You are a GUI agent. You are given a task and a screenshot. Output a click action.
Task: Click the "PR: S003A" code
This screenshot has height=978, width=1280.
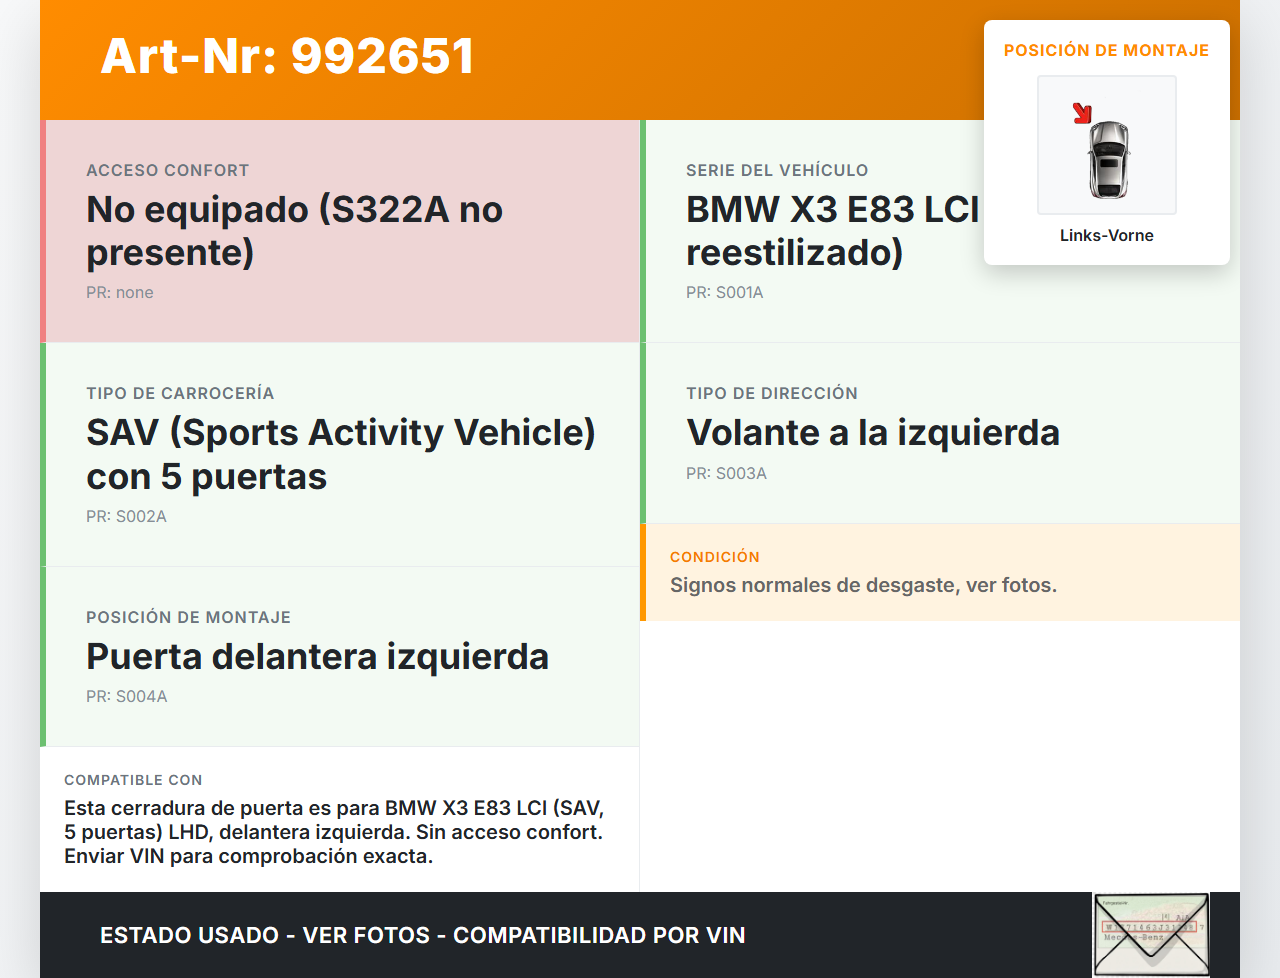tap(726, 473)
